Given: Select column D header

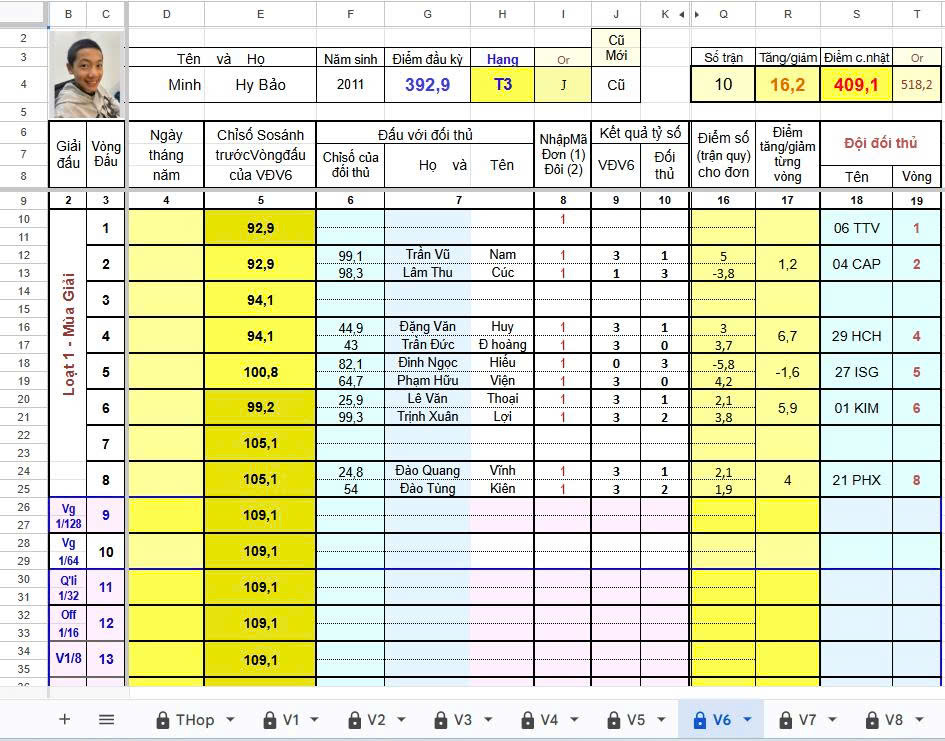Looking at the screenshot, I should pos(166,14).
